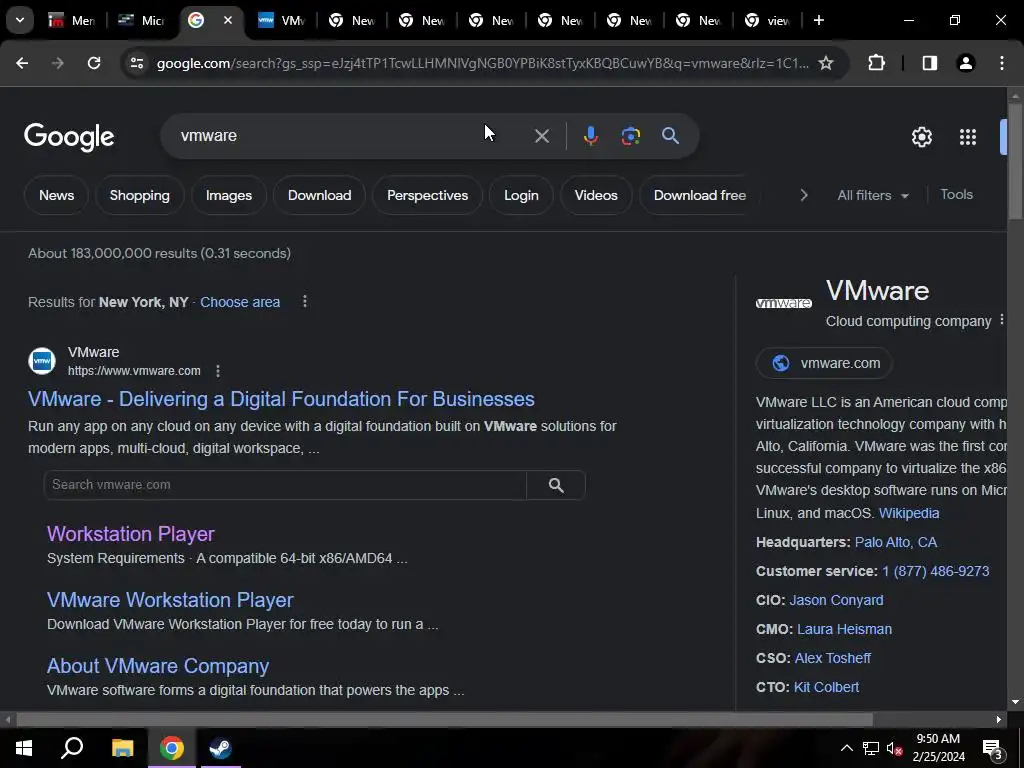Search by image with Google Lens icon

(x=630, y=136)
